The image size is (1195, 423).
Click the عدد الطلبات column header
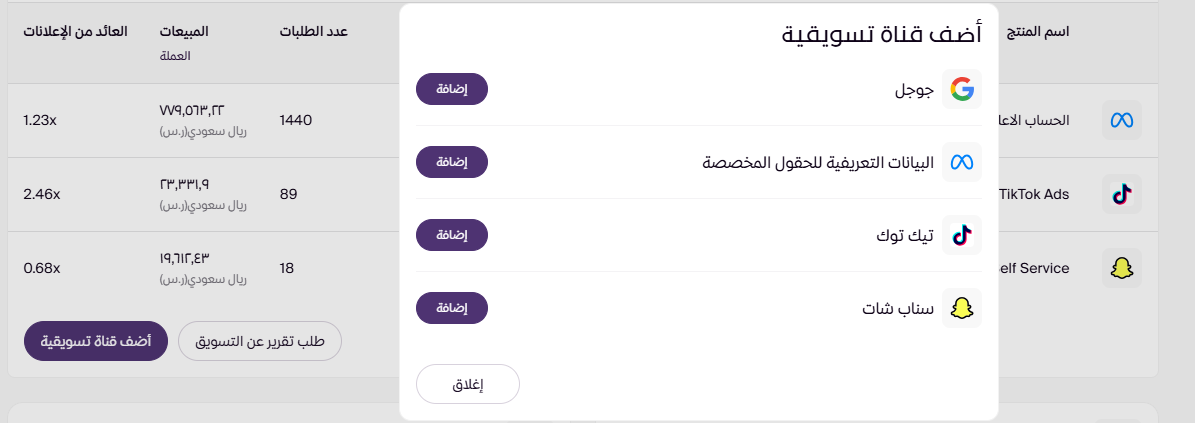(x=313, y=31)
